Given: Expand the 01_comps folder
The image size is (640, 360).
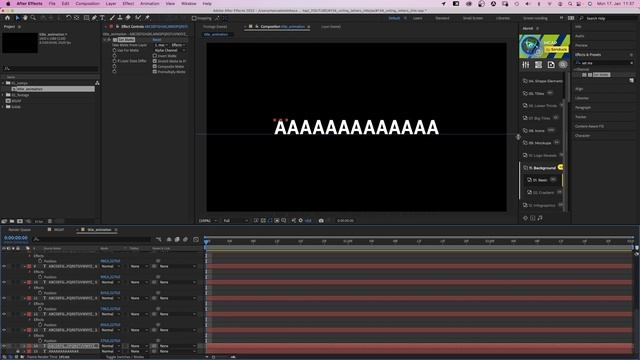Looking at the screenshot, I should tap(3, 83).
